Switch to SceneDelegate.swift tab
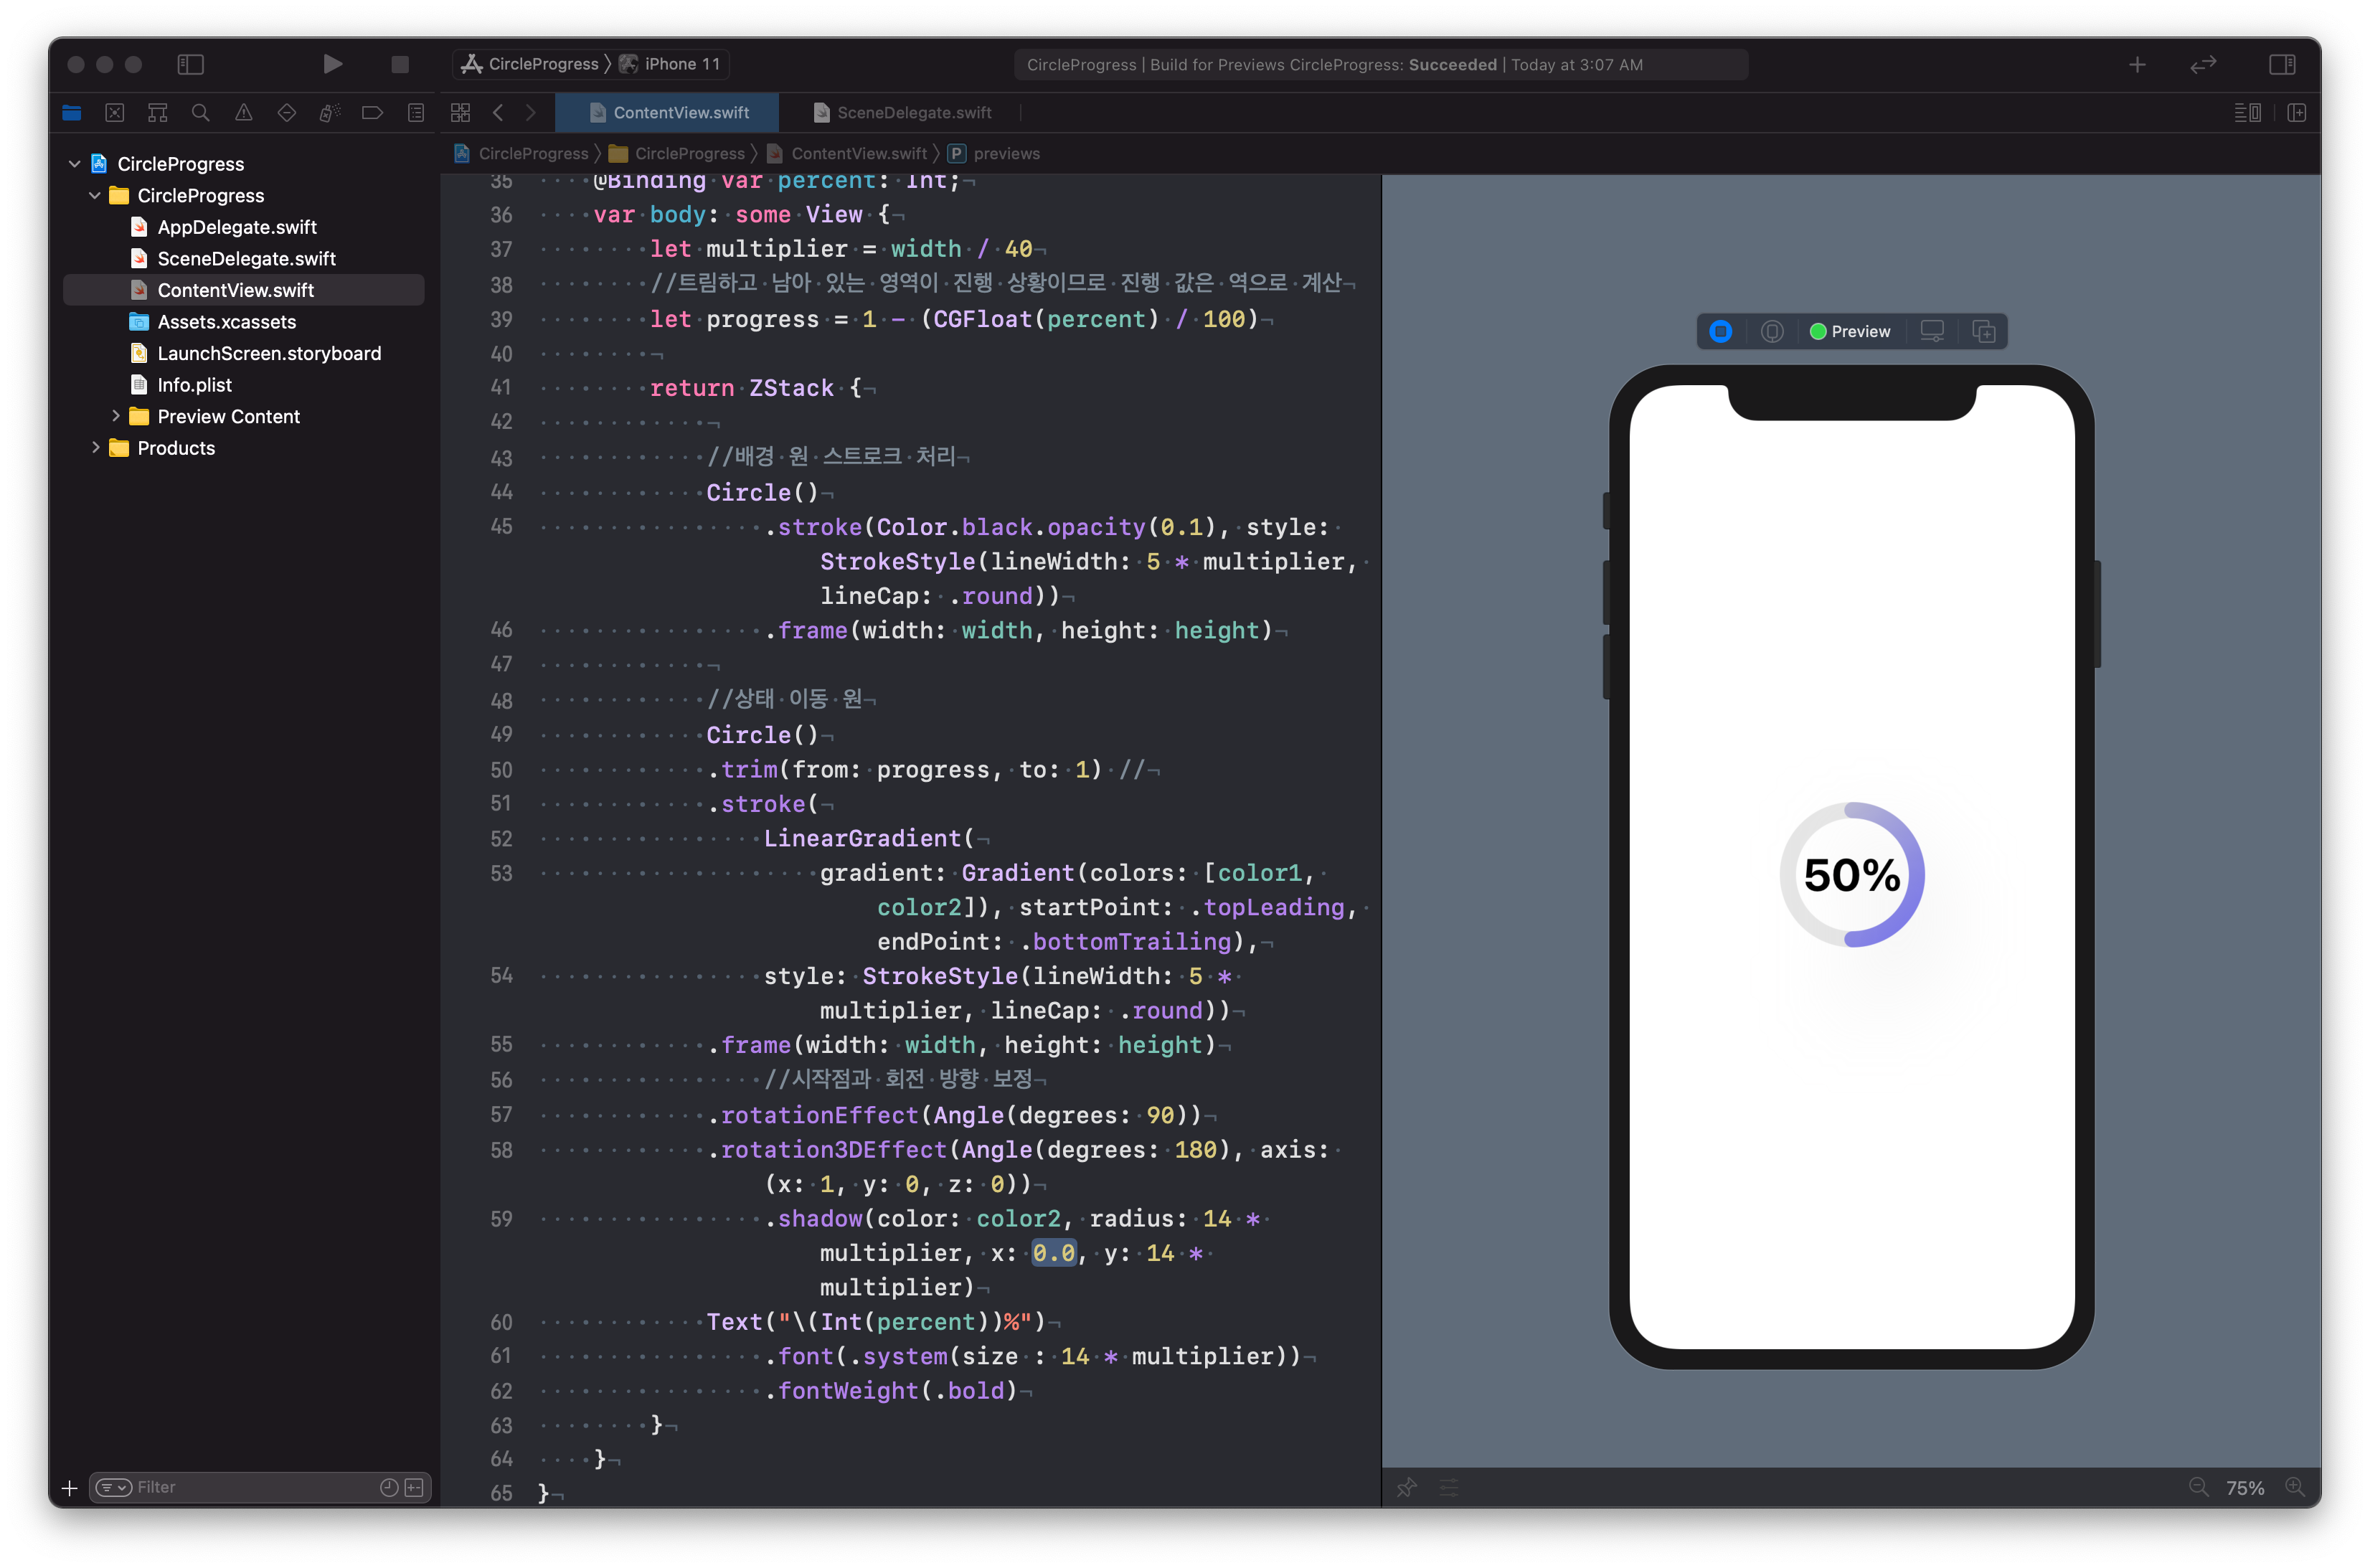Screen dimensions: 2370x1568 (913, 112)
